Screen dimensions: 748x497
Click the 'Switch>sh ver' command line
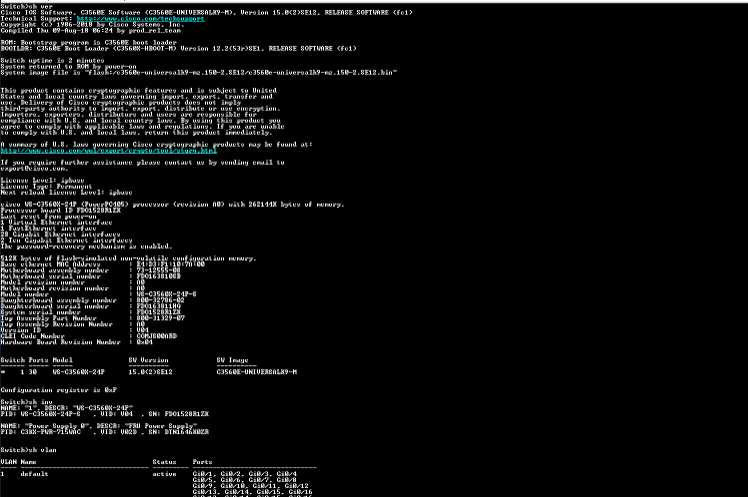(26, 7)
